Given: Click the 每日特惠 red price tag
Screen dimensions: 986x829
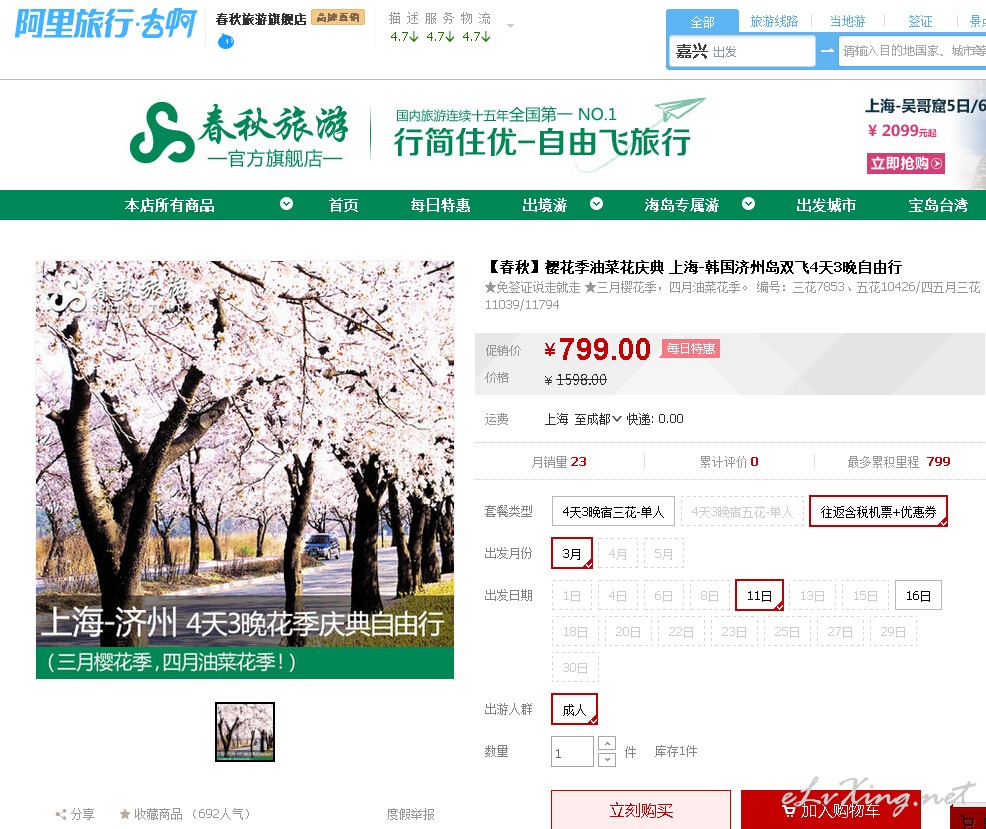Looking at the screenshot, I should pos(690,348).
